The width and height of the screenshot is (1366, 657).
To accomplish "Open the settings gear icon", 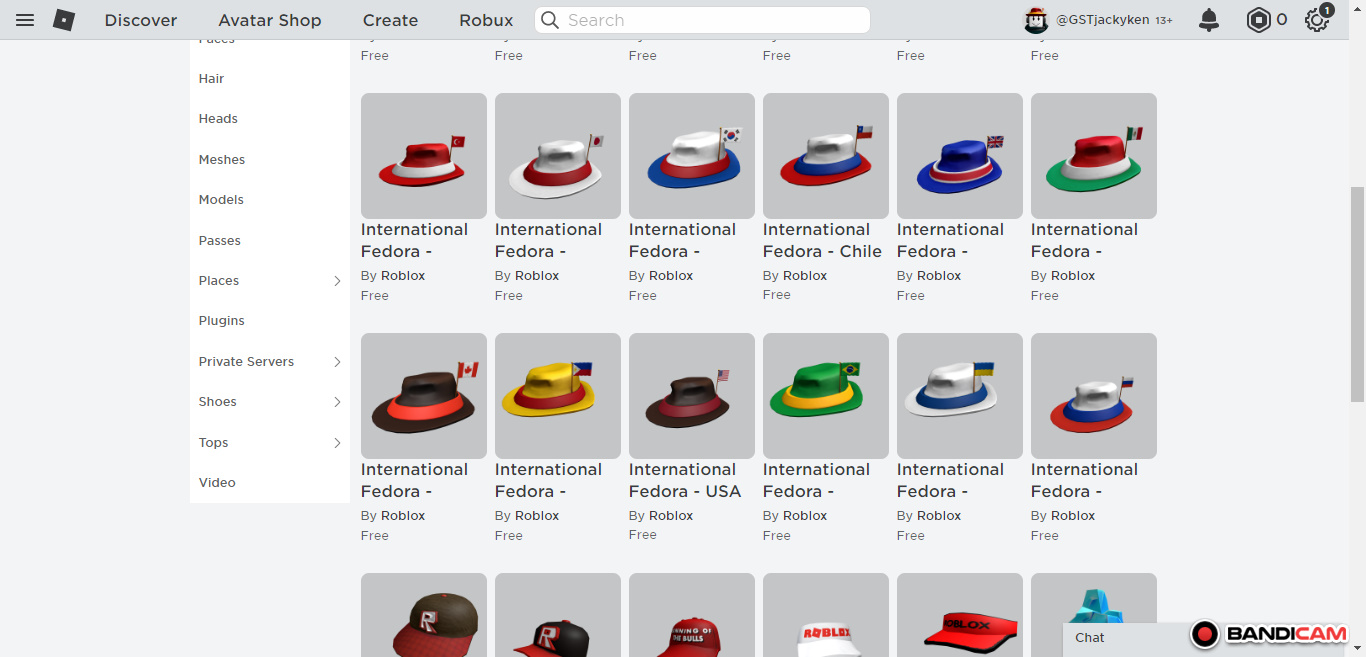I will tap(1316, 20).
